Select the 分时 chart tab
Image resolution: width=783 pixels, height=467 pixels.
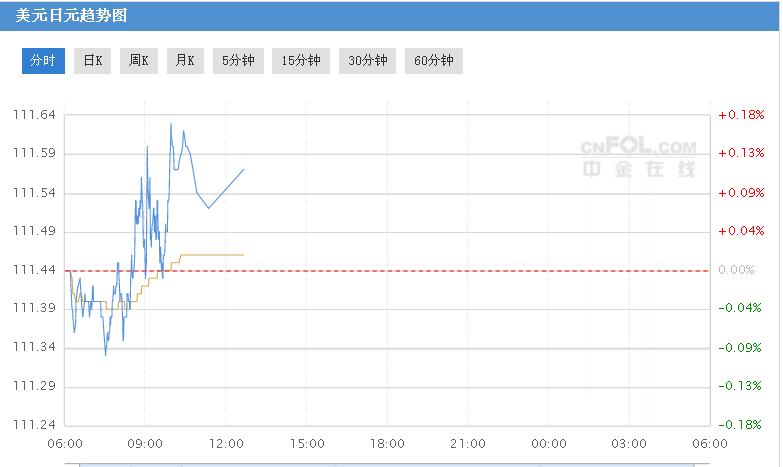coord(43,61)
